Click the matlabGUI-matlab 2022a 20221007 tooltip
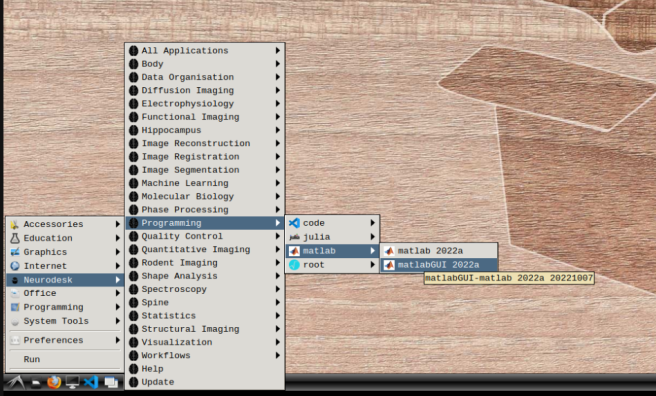Screen dimensions: 656x396 (509, 278)
